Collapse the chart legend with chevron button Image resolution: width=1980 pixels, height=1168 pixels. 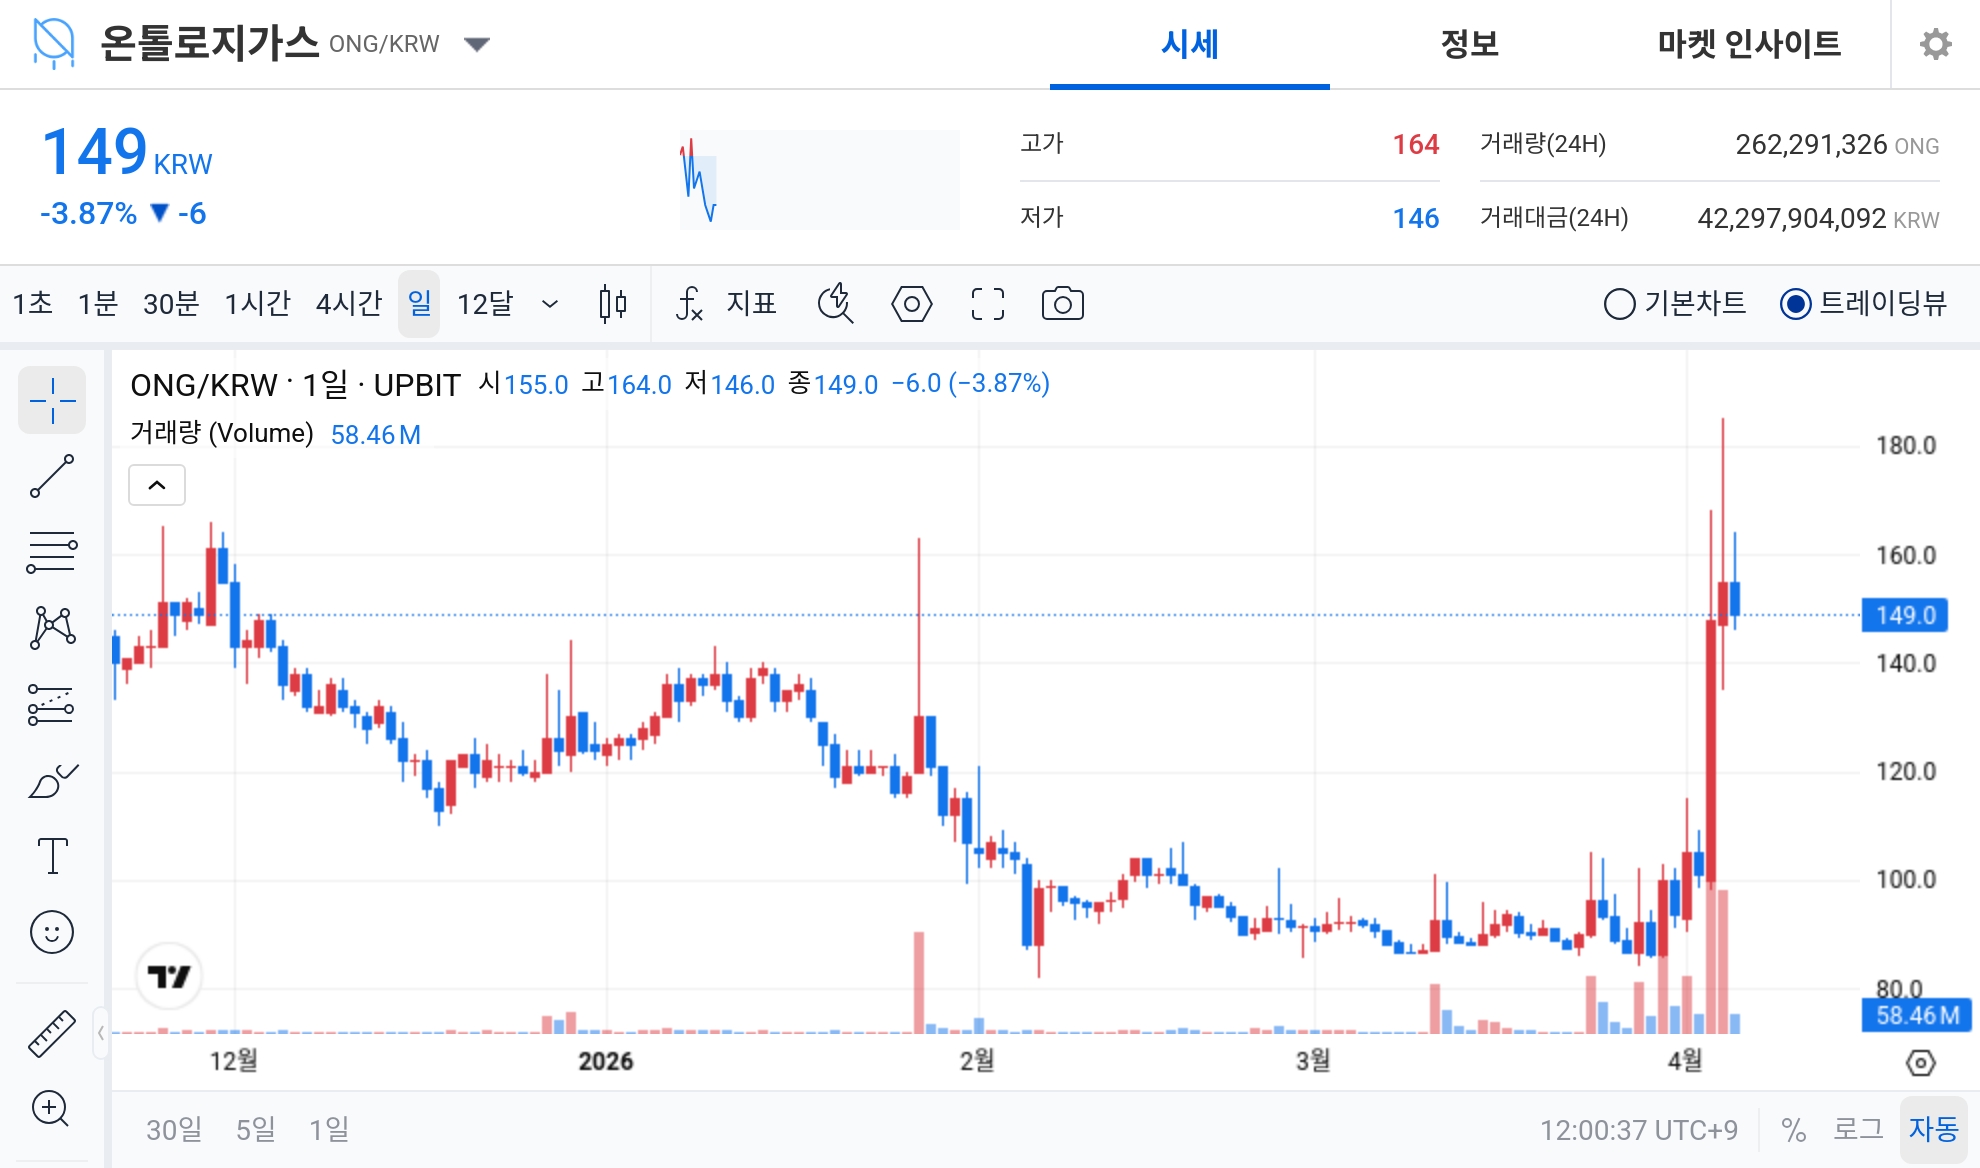click(x=156, y=484)
